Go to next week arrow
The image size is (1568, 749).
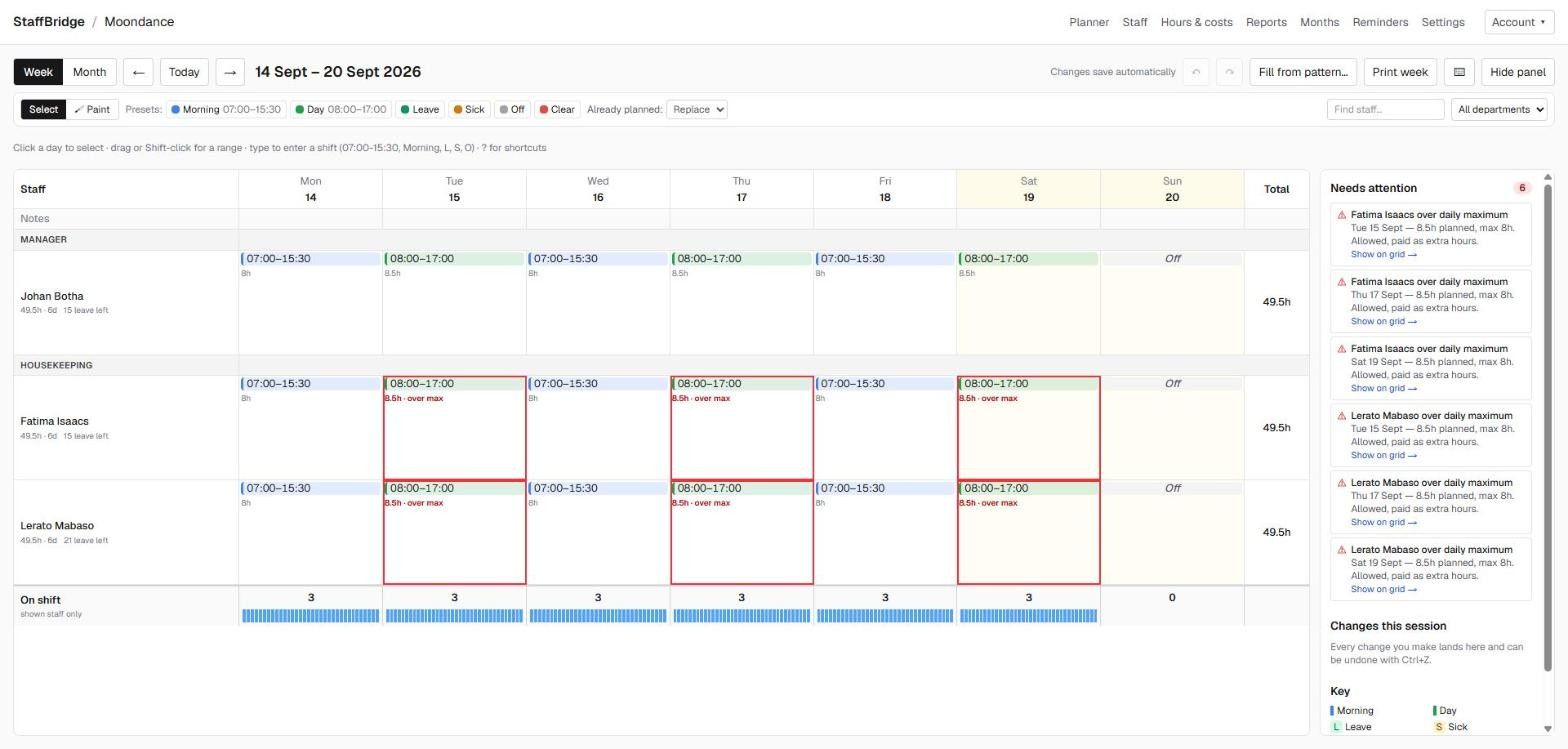point(230,72)
